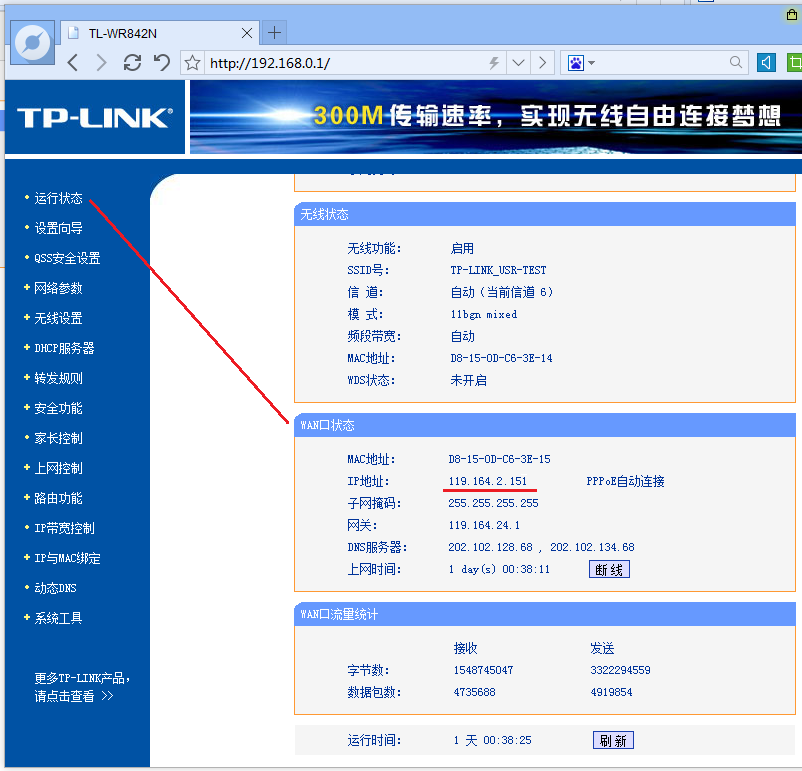Image resolution: width=802 pixels, height=771 pixels.
Task: Open the search magnifier in toolbar
Action: click(735, 62)
